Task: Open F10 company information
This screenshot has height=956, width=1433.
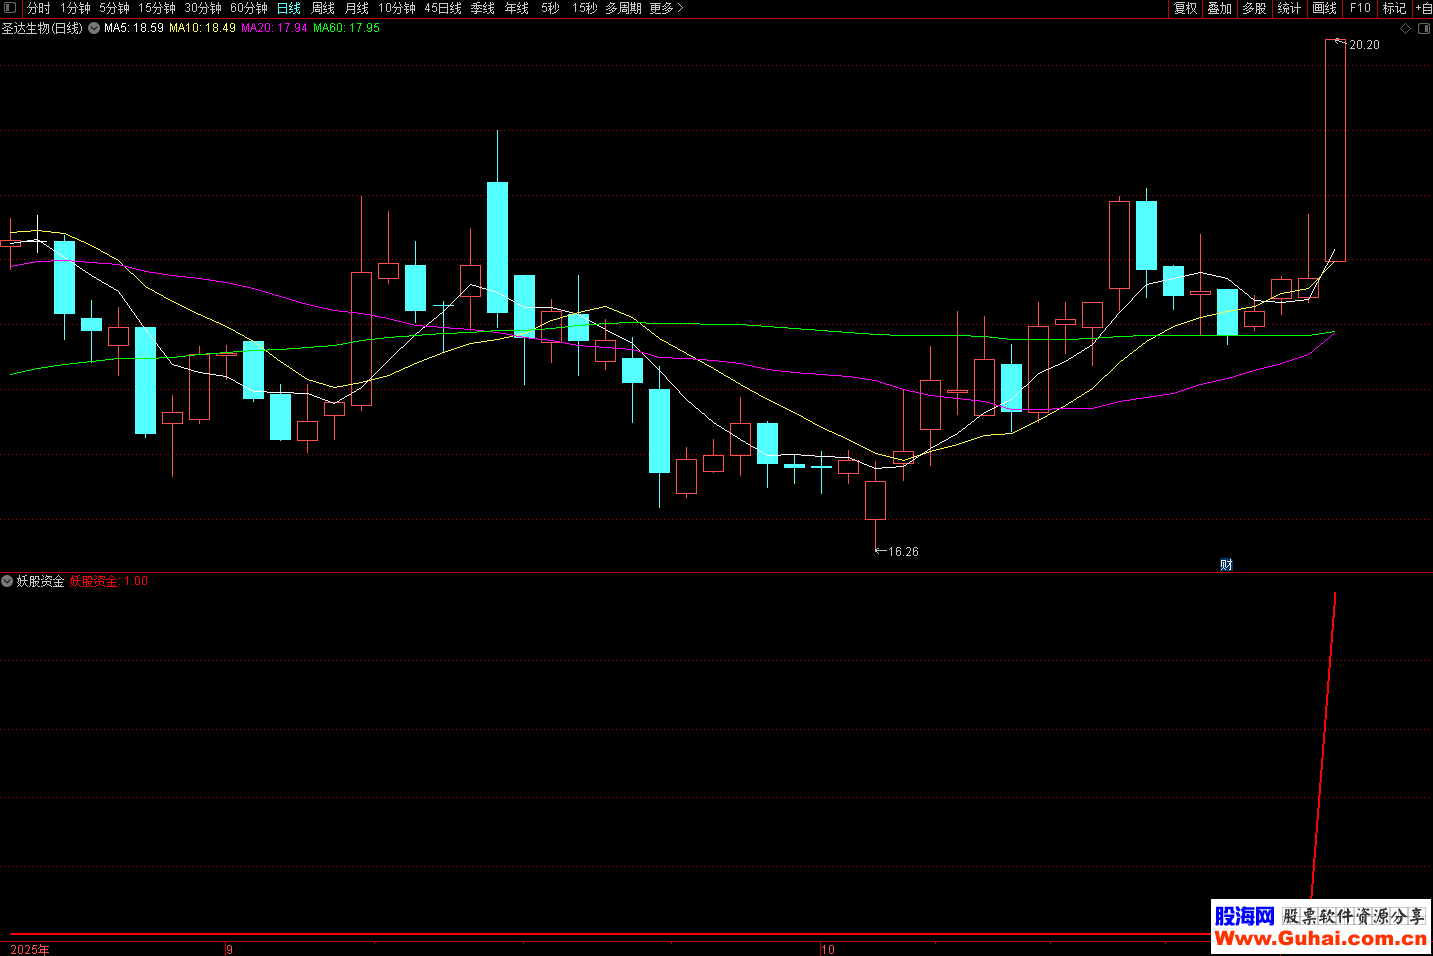Action: tap(1360, 8)
